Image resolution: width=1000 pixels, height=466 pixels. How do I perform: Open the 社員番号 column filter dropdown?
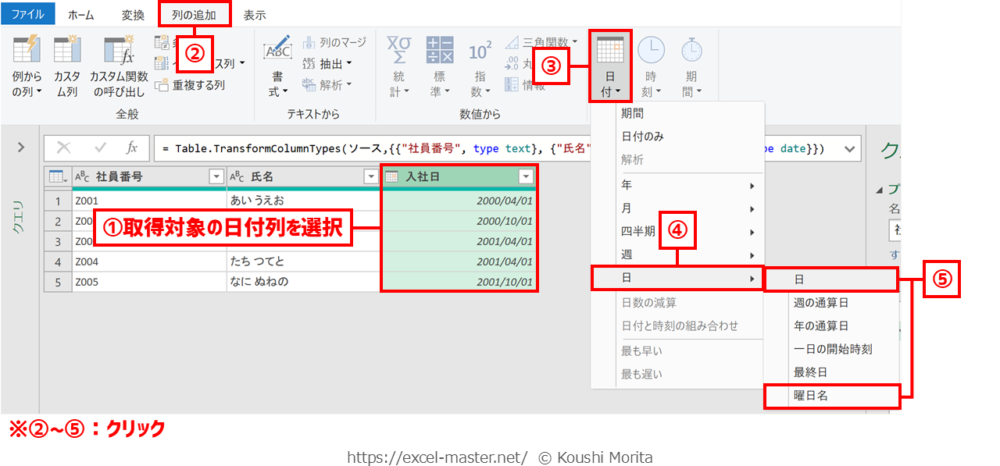pos(215,177)
